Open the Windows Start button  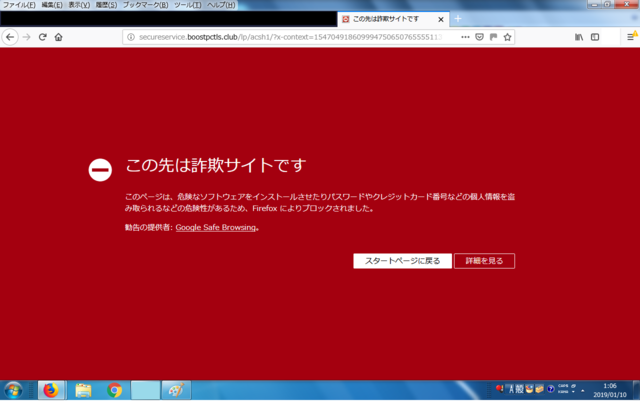point(13,390)
